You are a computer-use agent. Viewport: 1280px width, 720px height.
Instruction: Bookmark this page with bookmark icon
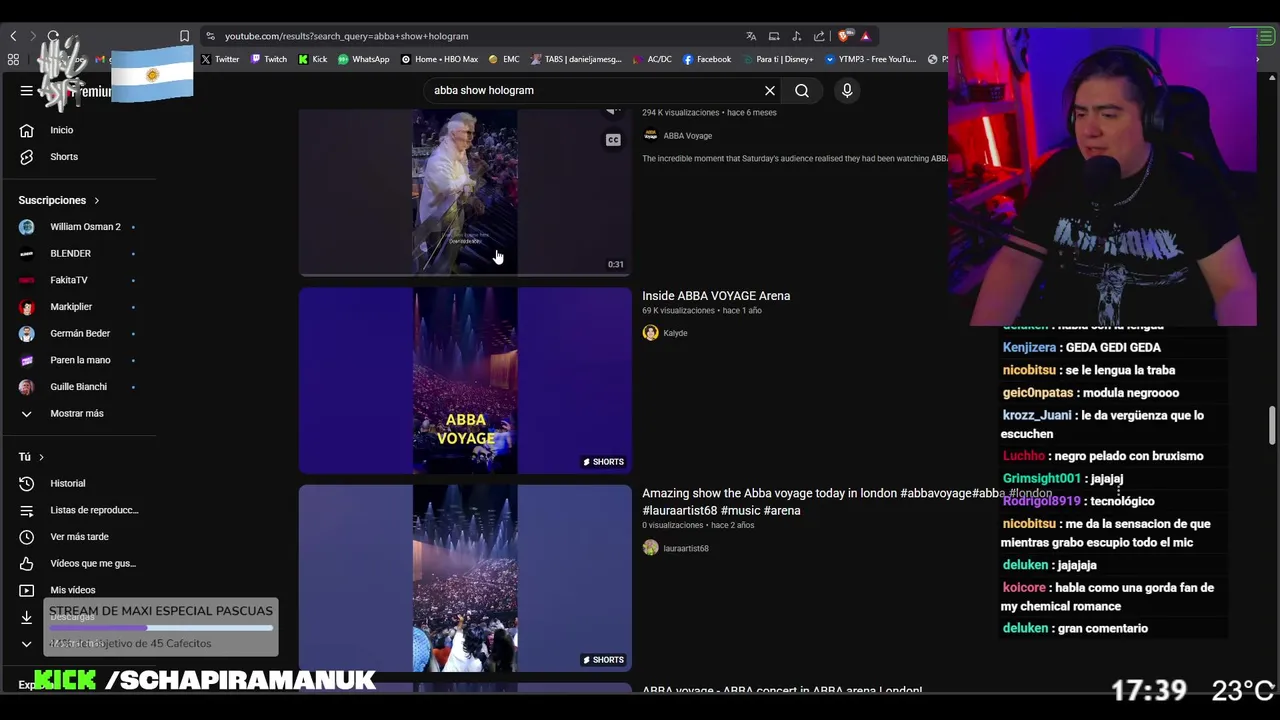(x=184, y=36)
